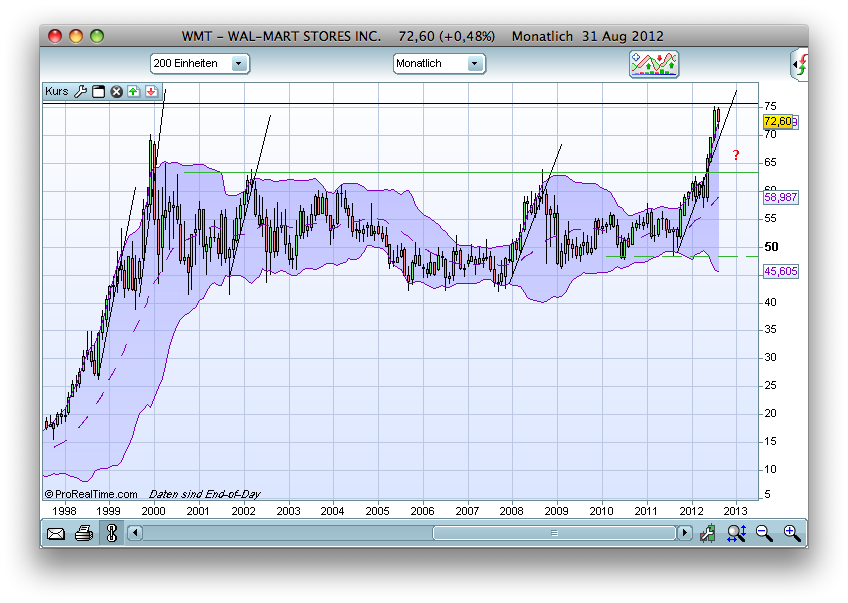Click the 75 price level on the scale
Viewport: 848px width, 603px height.
770,106
